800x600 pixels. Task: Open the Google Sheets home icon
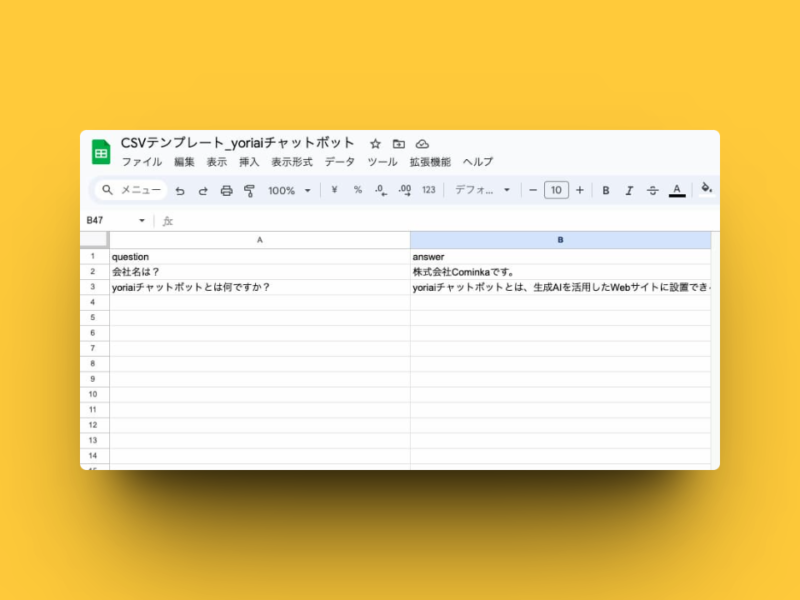pyautogui.click(x=101, y=152)
